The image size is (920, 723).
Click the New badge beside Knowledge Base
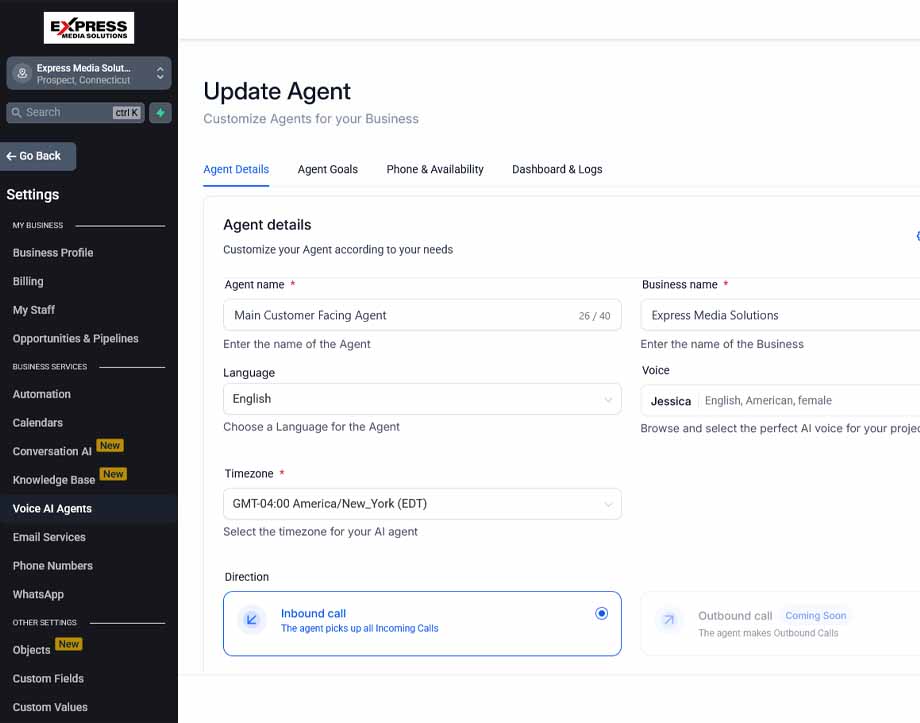tap(113, 474)
